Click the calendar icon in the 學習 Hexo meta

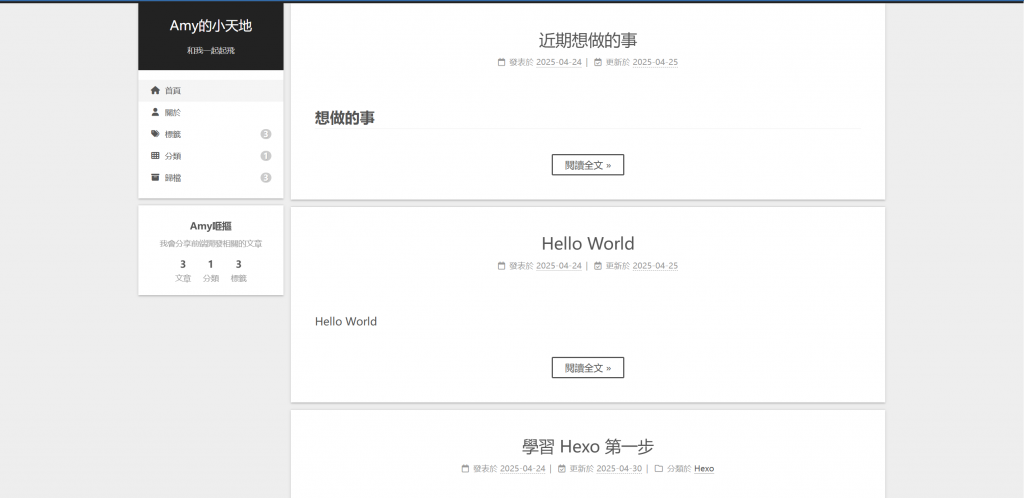pyautogui.click(x=465, y=469)
